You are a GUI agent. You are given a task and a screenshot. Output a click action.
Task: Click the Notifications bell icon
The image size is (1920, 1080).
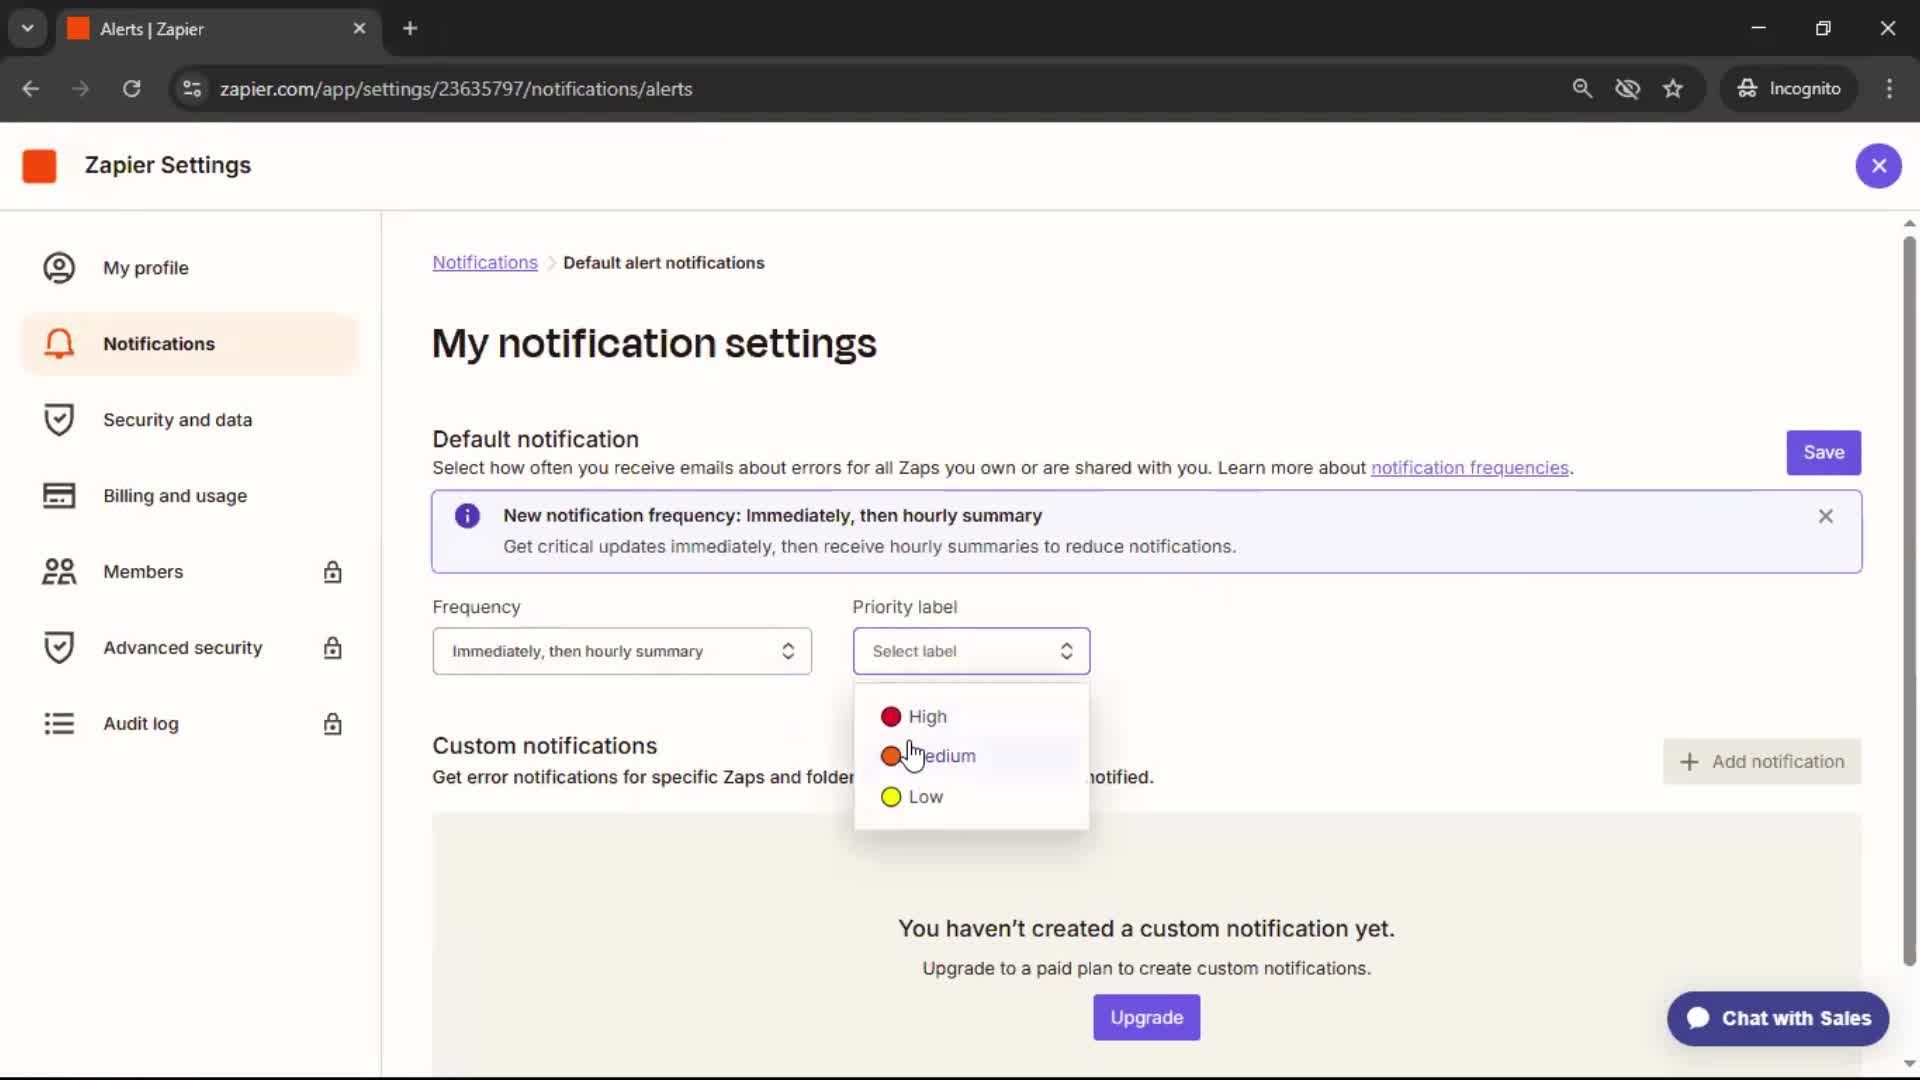pos(59,344)
